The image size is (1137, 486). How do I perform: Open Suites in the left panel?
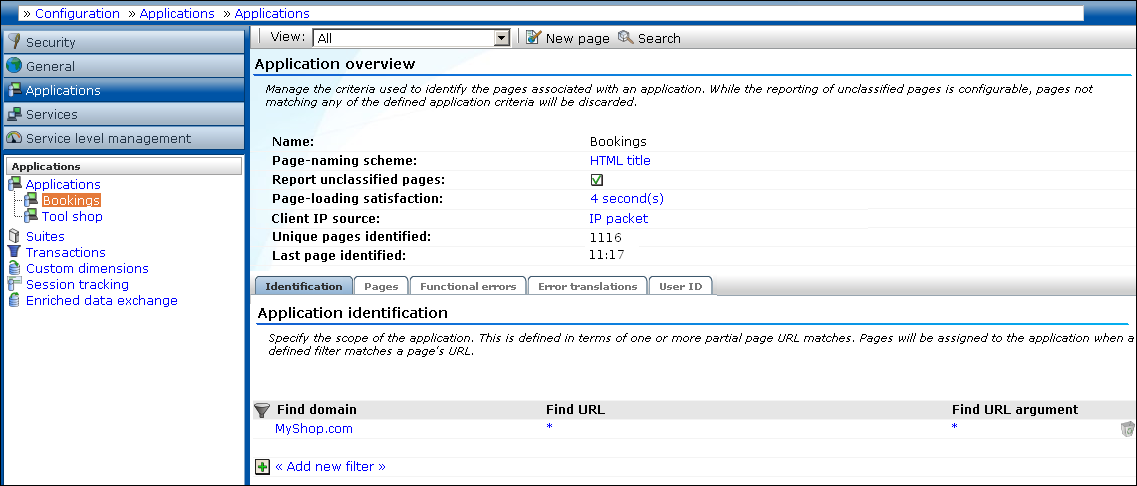coord(45,236)
